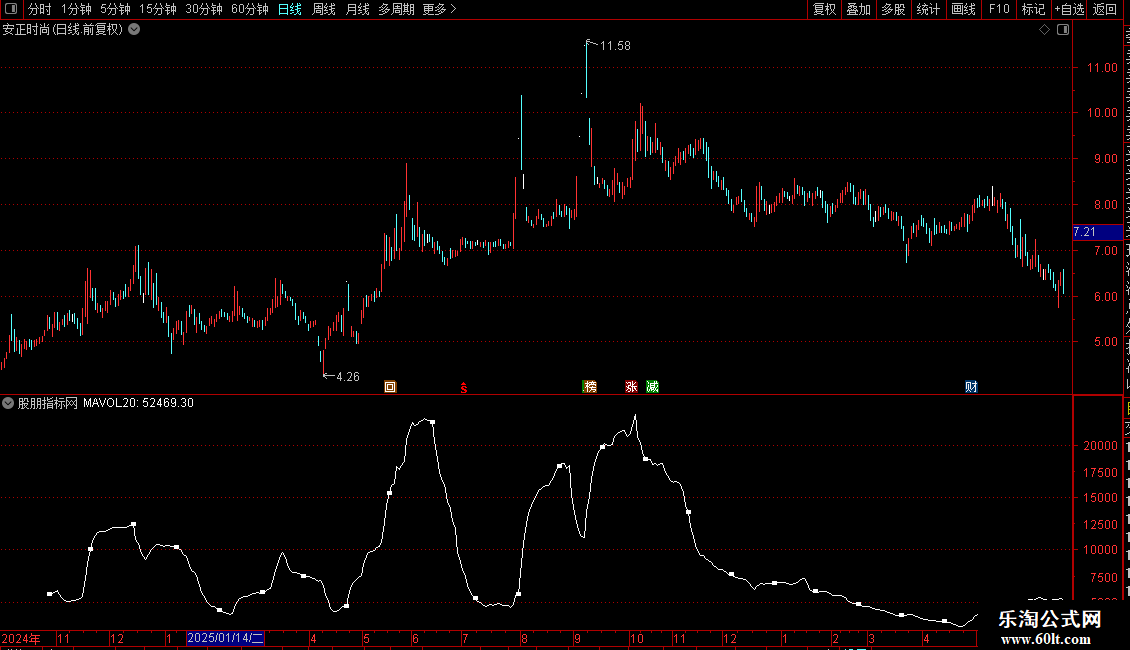Expand the 更多 periods menu

tap(439, 9)
